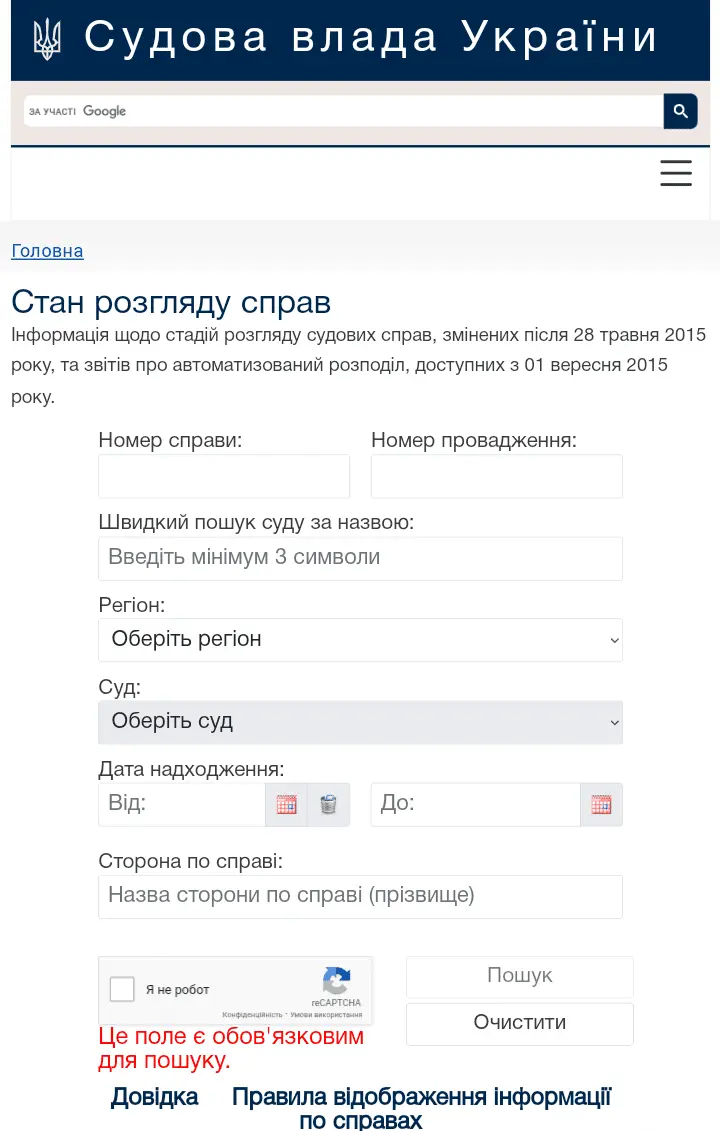Click the blue search magnifier button
The image size is (720, 1131).
(680, 111)
